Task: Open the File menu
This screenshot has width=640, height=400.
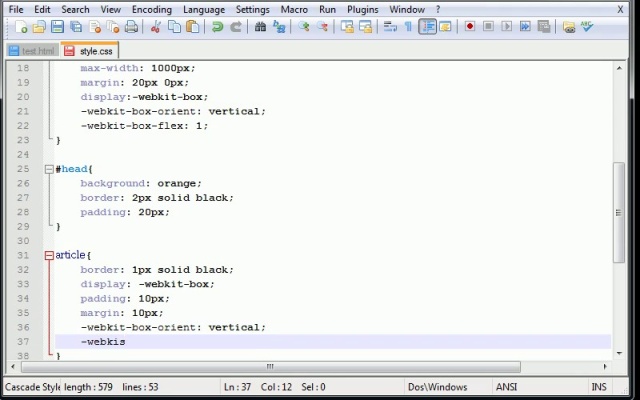Action: (16, 9)
